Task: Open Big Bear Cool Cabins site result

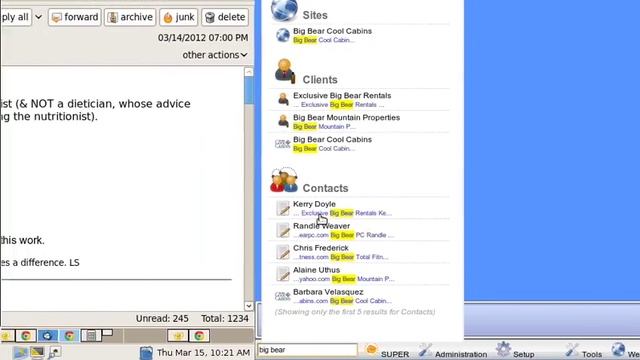Action: click(x=332, y=31)
